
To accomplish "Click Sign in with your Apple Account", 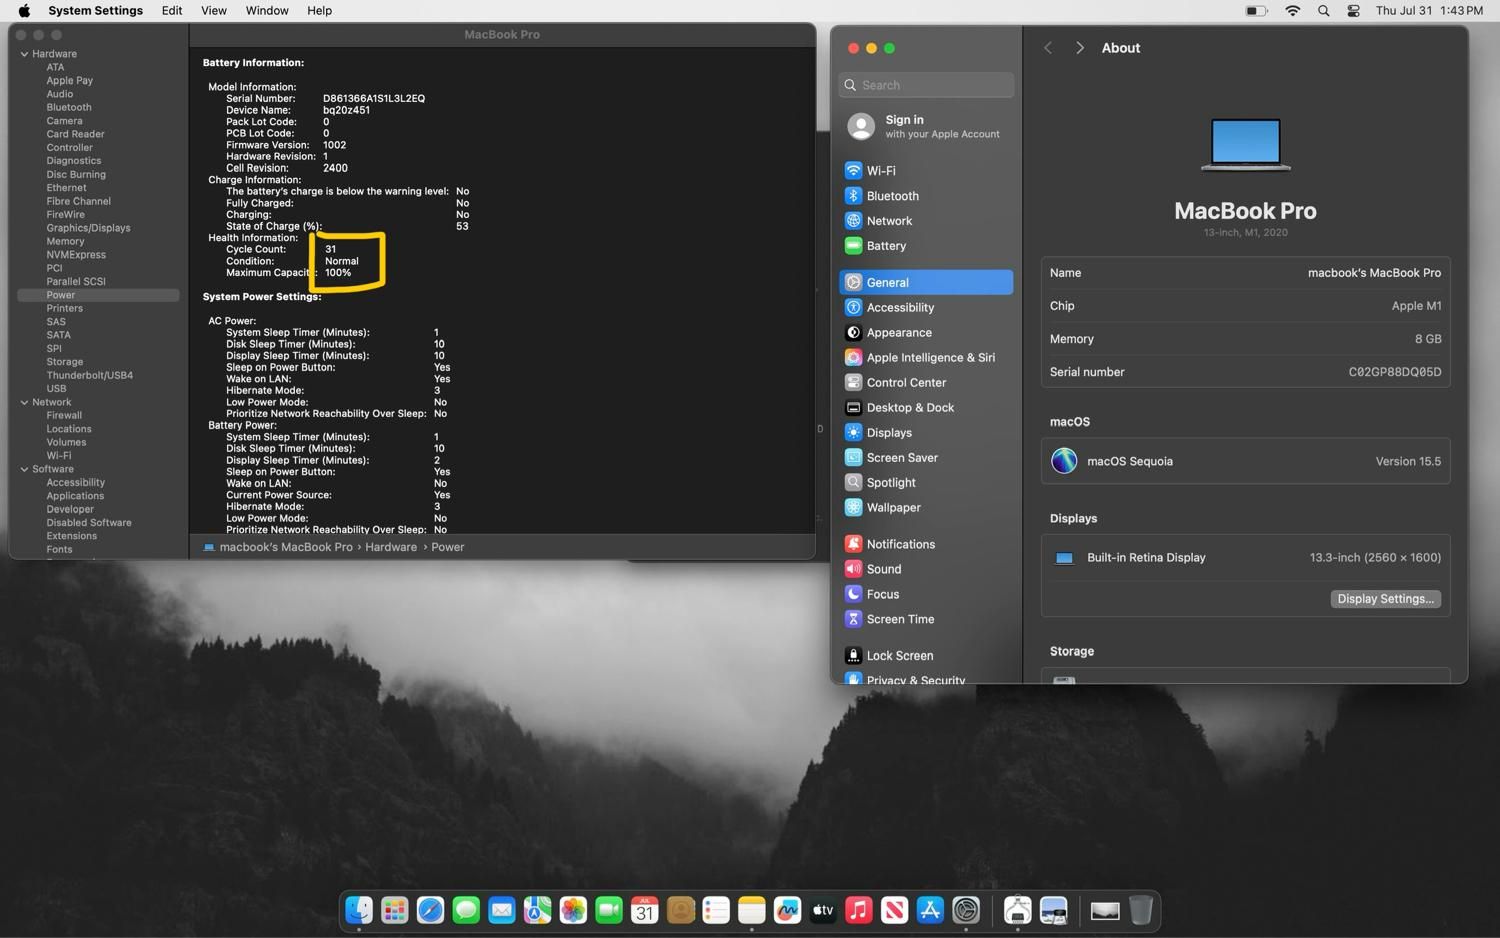I will click(x=926, y=126).
